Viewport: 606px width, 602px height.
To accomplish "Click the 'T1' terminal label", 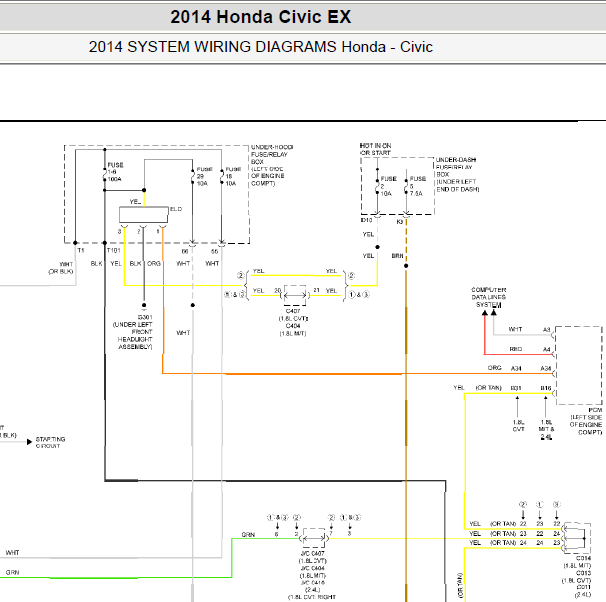I will 81,250.
